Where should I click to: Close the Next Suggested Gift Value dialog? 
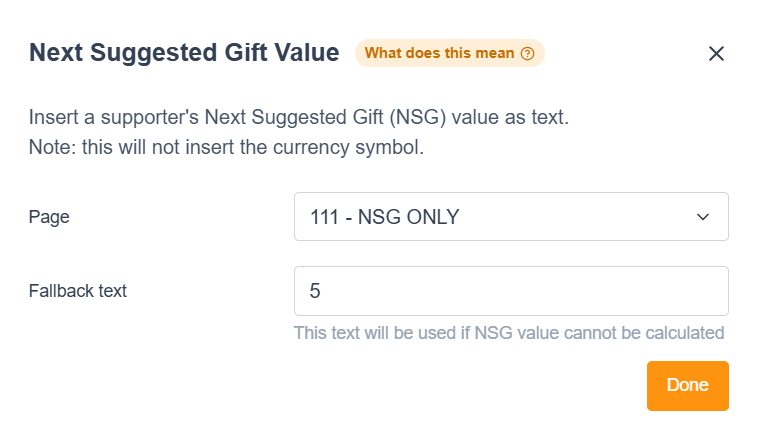pyautogui.click(x=716, y=54)
